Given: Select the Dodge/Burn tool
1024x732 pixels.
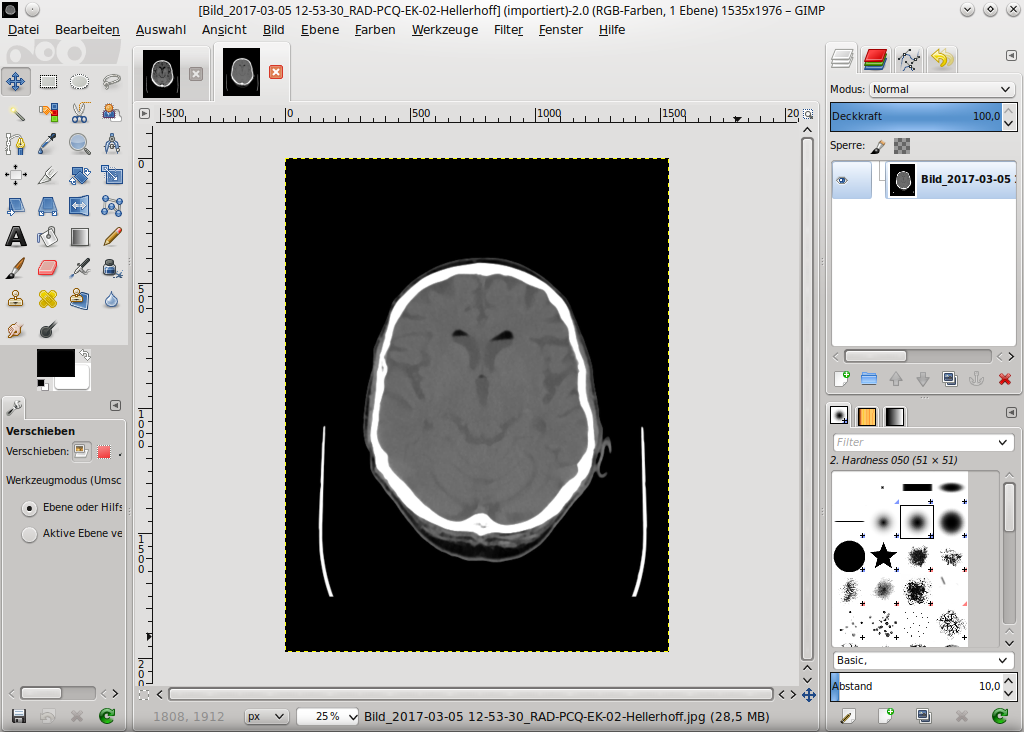Looking at the screenshot, I should (x=48, y=330).
